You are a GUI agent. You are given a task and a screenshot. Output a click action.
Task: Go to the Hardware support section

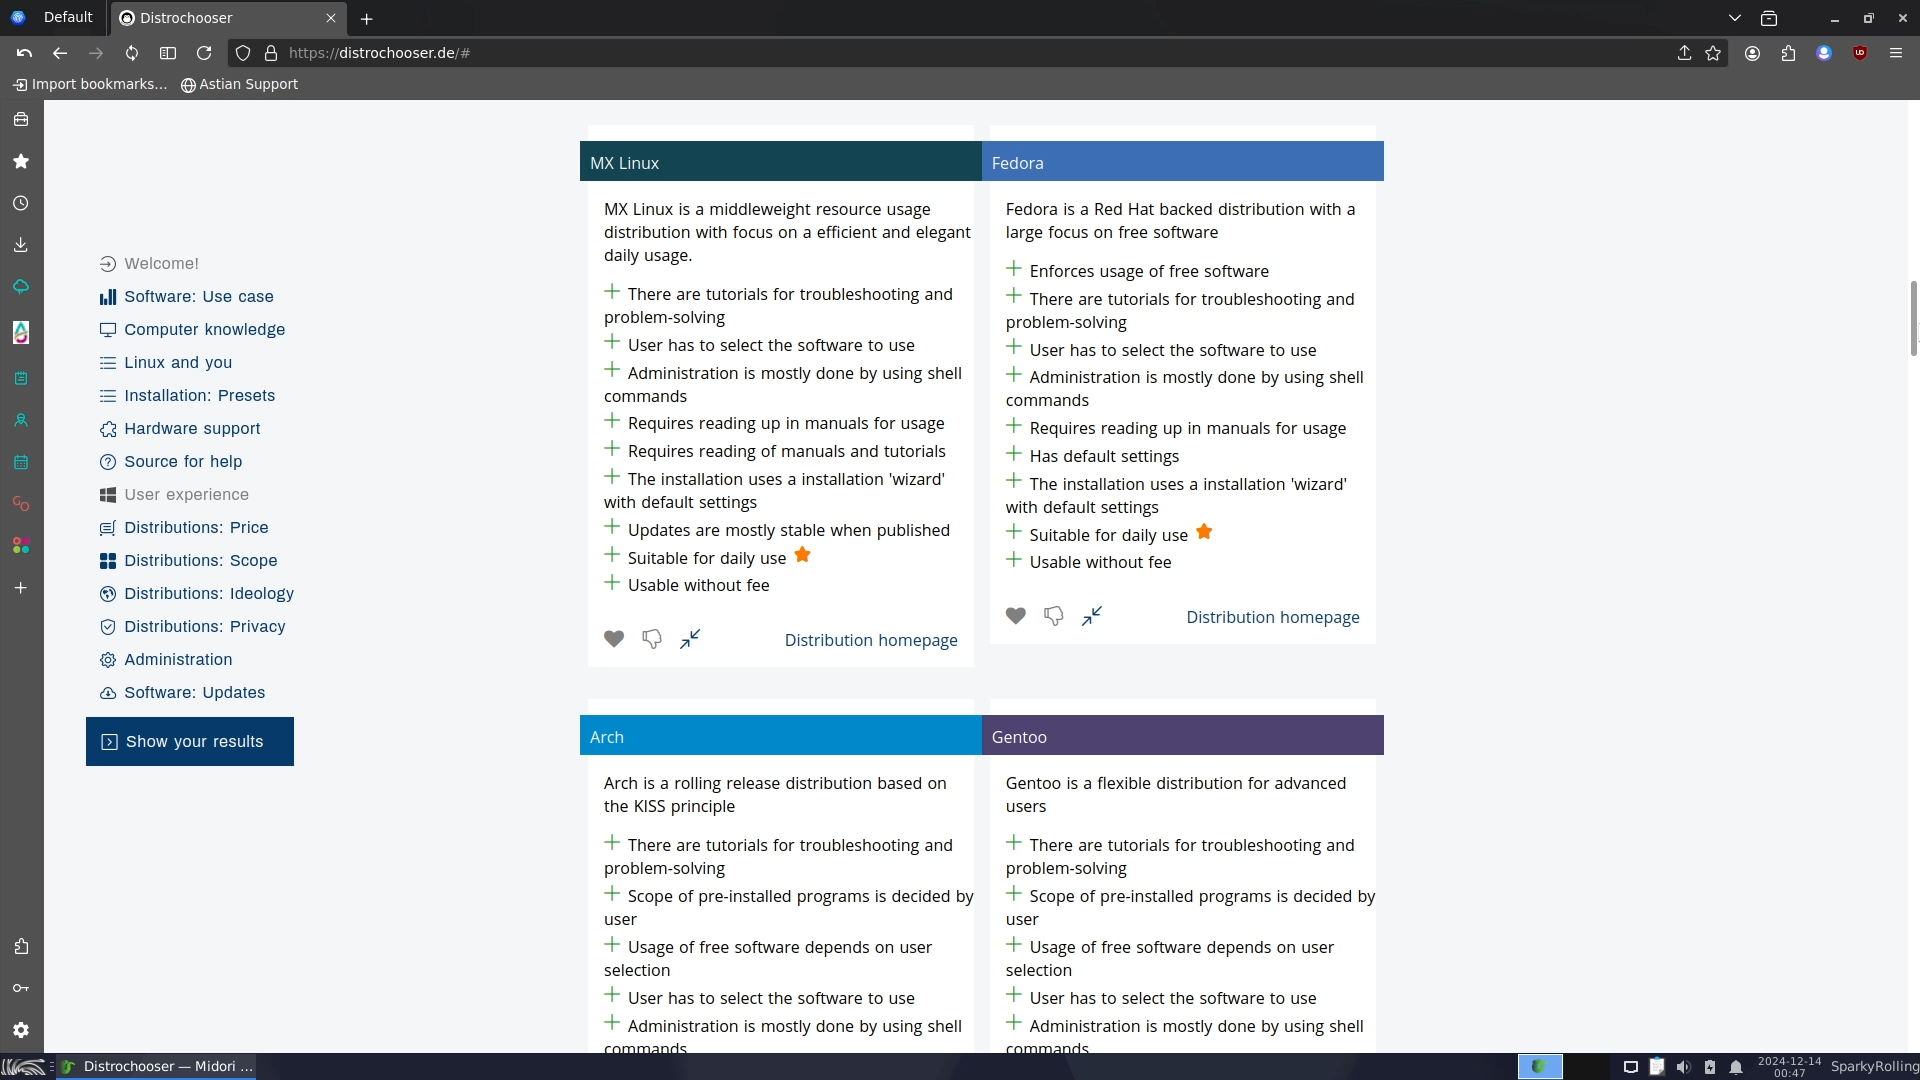[x=192, y=429]
